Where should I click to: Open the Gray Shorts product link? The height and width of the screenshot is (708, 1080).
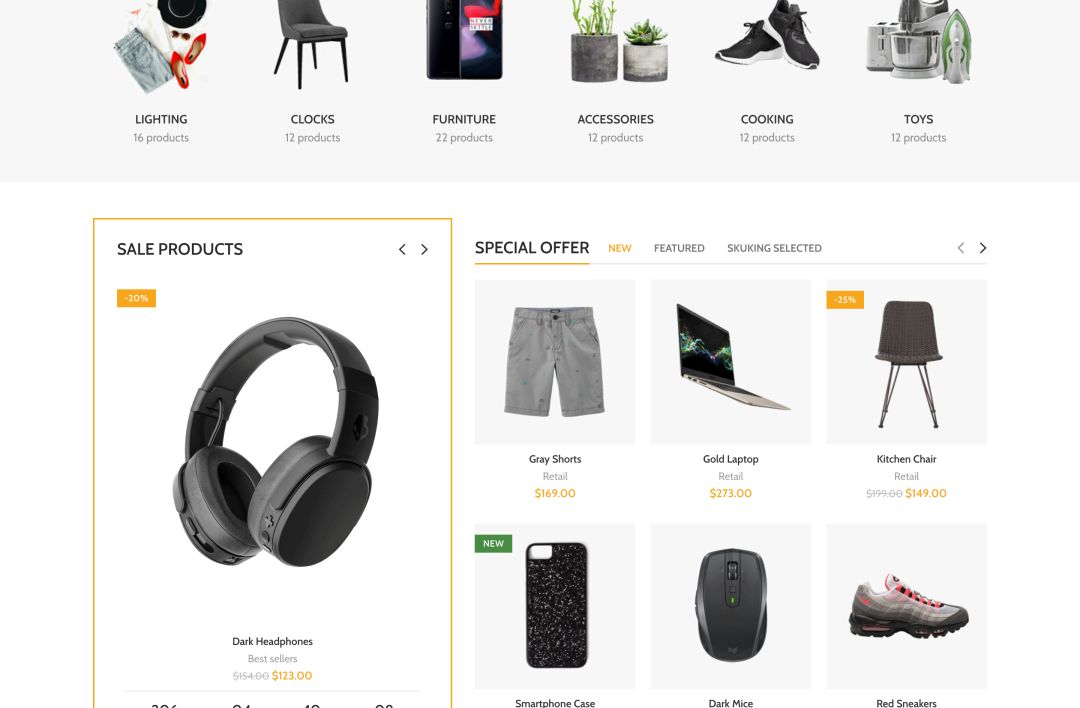555,459
